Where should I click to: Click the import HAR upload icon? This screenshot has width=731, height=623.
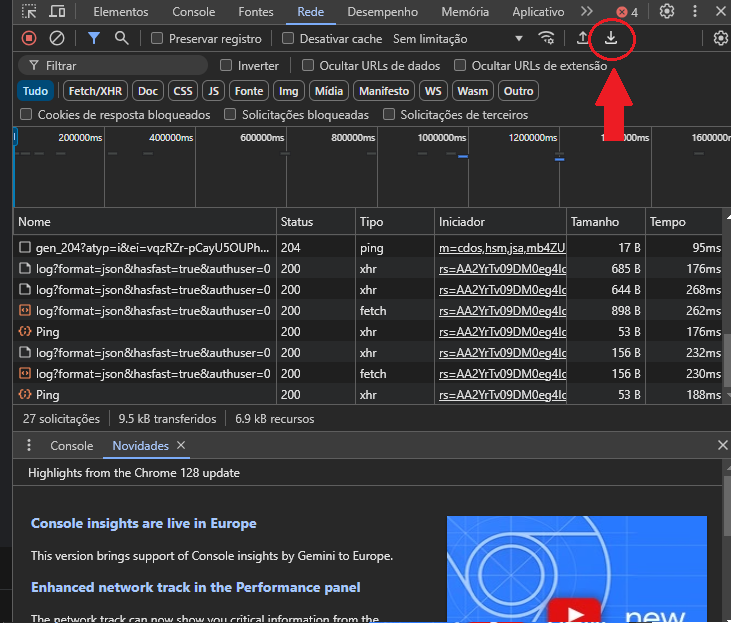(x=583, y=38)
